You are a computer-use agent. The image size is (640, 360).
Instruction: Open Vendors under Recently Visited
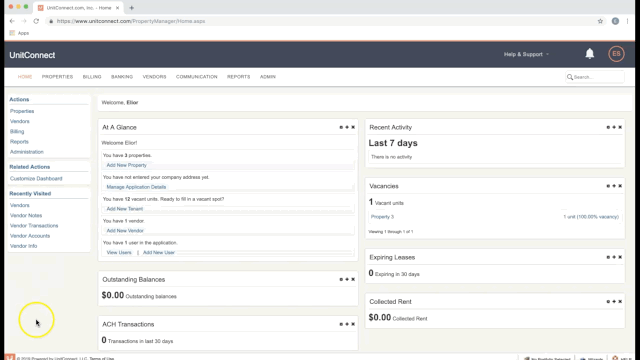(20, 205)
